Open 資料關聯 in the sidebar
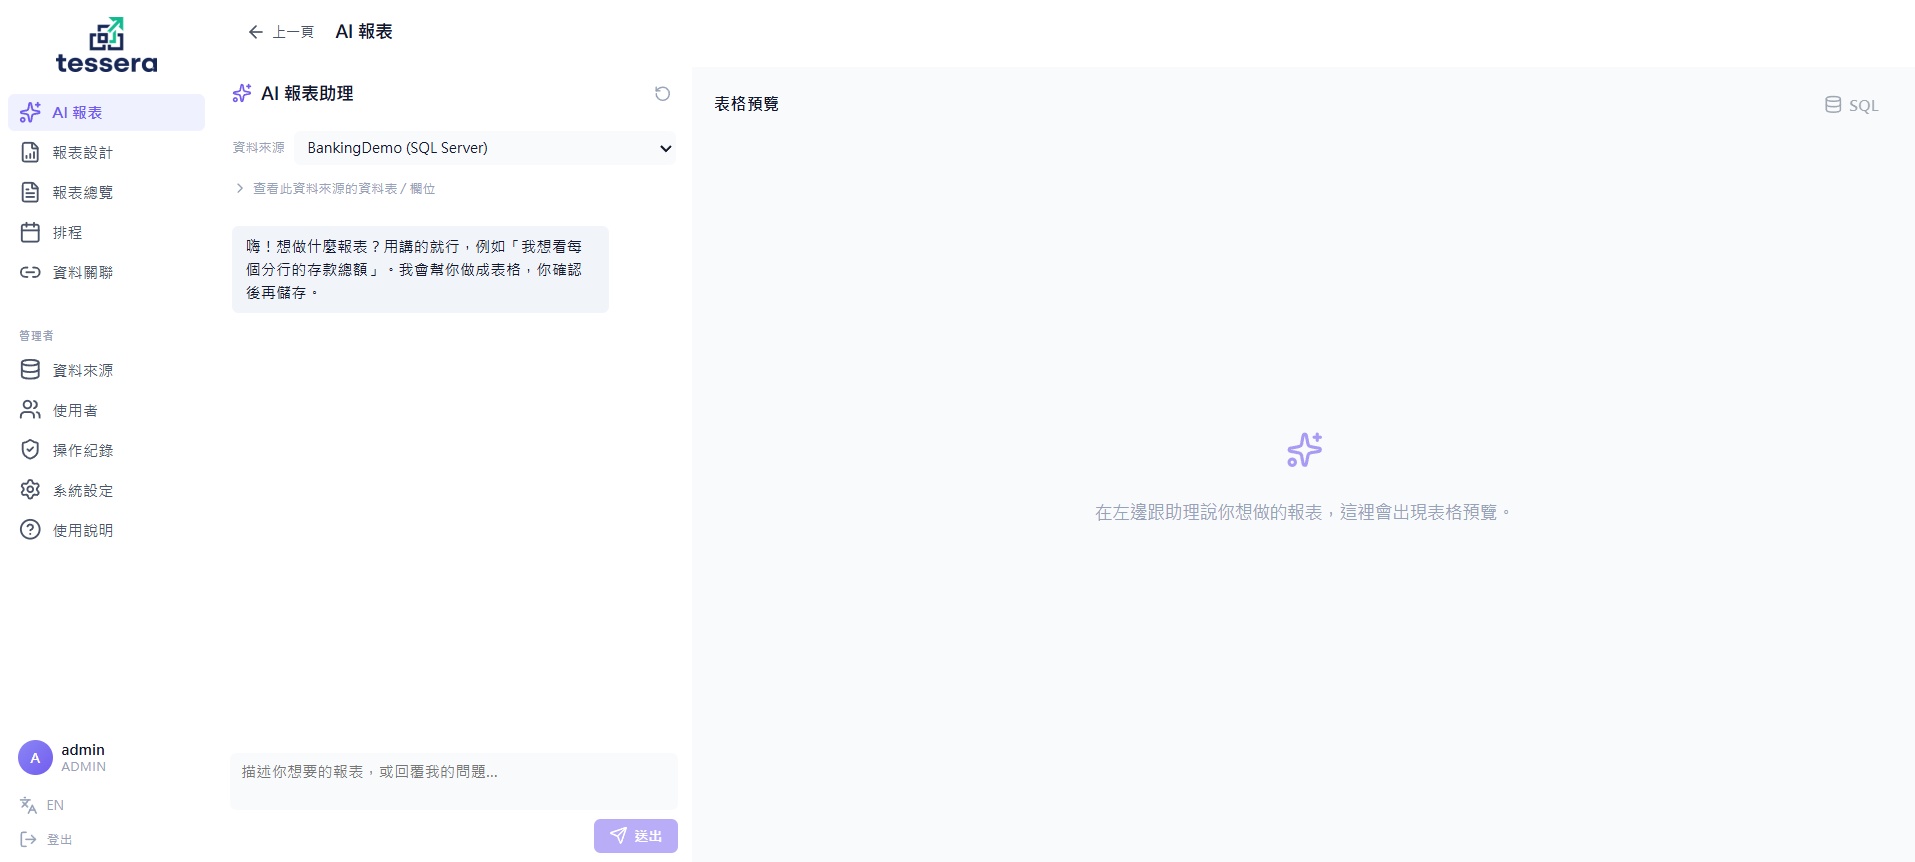 (x=106, y=272)
